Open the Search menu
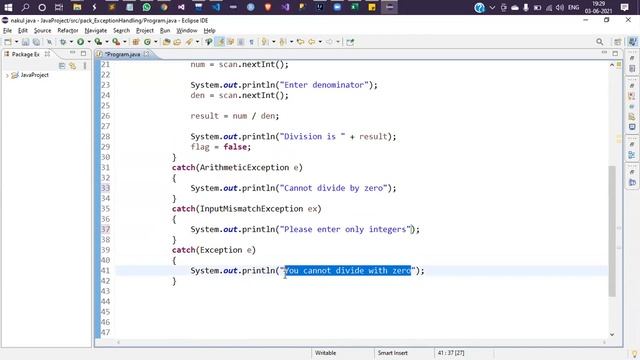 [121, 31]
